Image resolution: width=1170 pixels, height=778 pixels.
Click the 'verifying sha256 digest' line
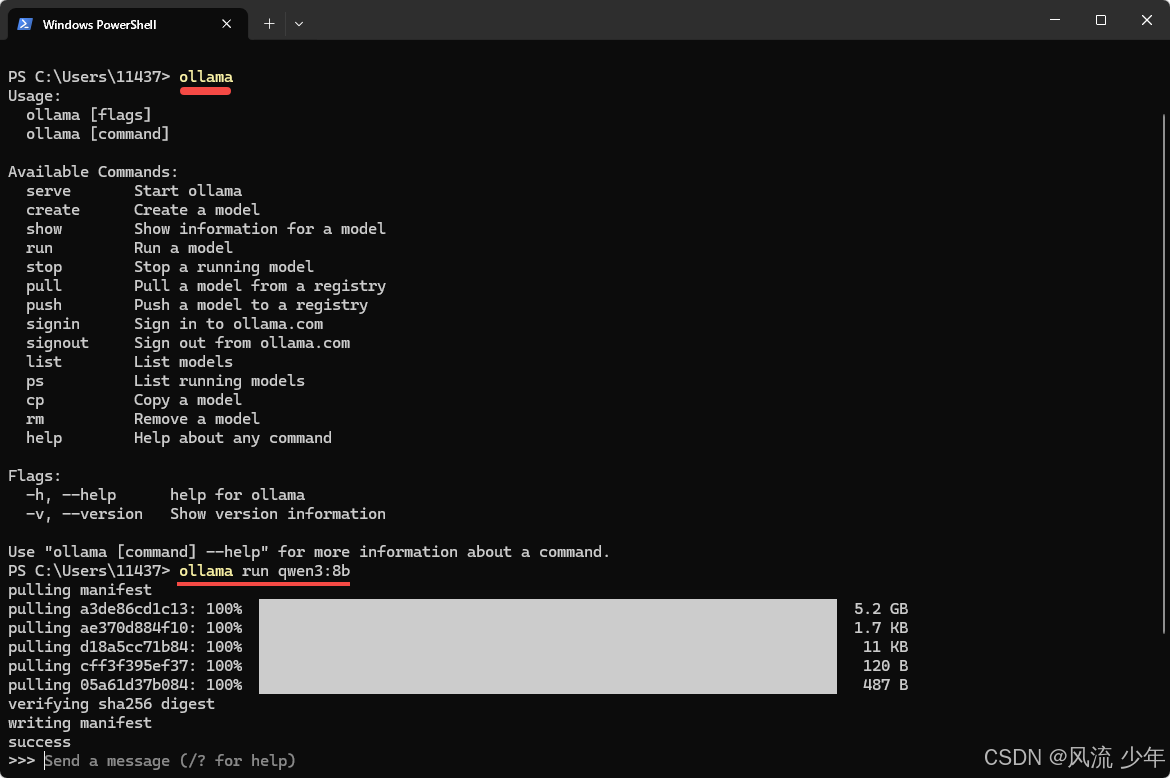pos(111,704)
